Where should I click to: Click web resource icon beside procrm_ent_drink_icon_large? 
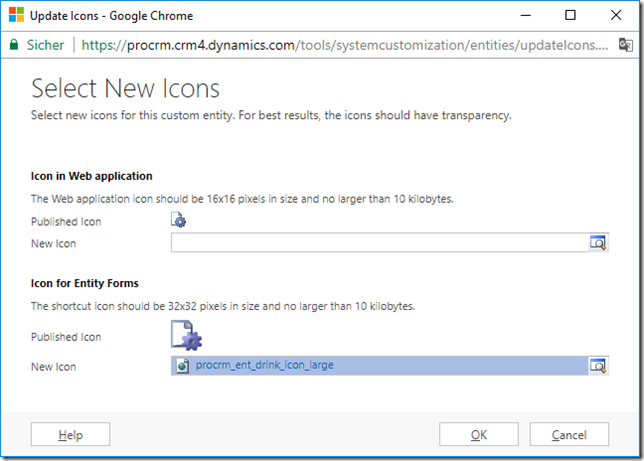182,366
